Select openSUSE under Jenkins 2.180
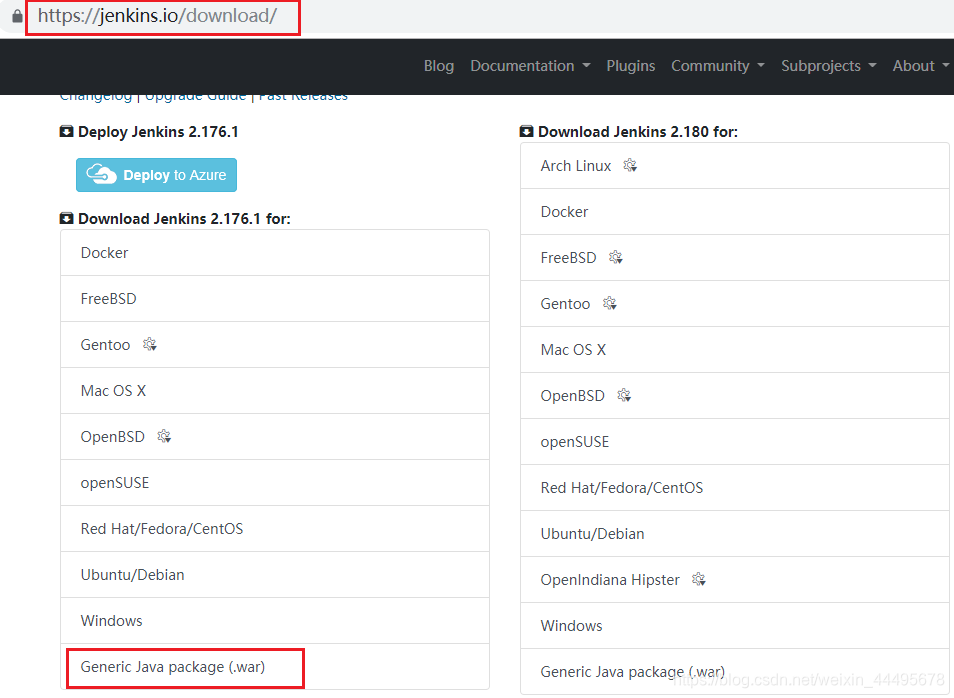This screenshot has height=698, width=954. [x=735, y=442]
